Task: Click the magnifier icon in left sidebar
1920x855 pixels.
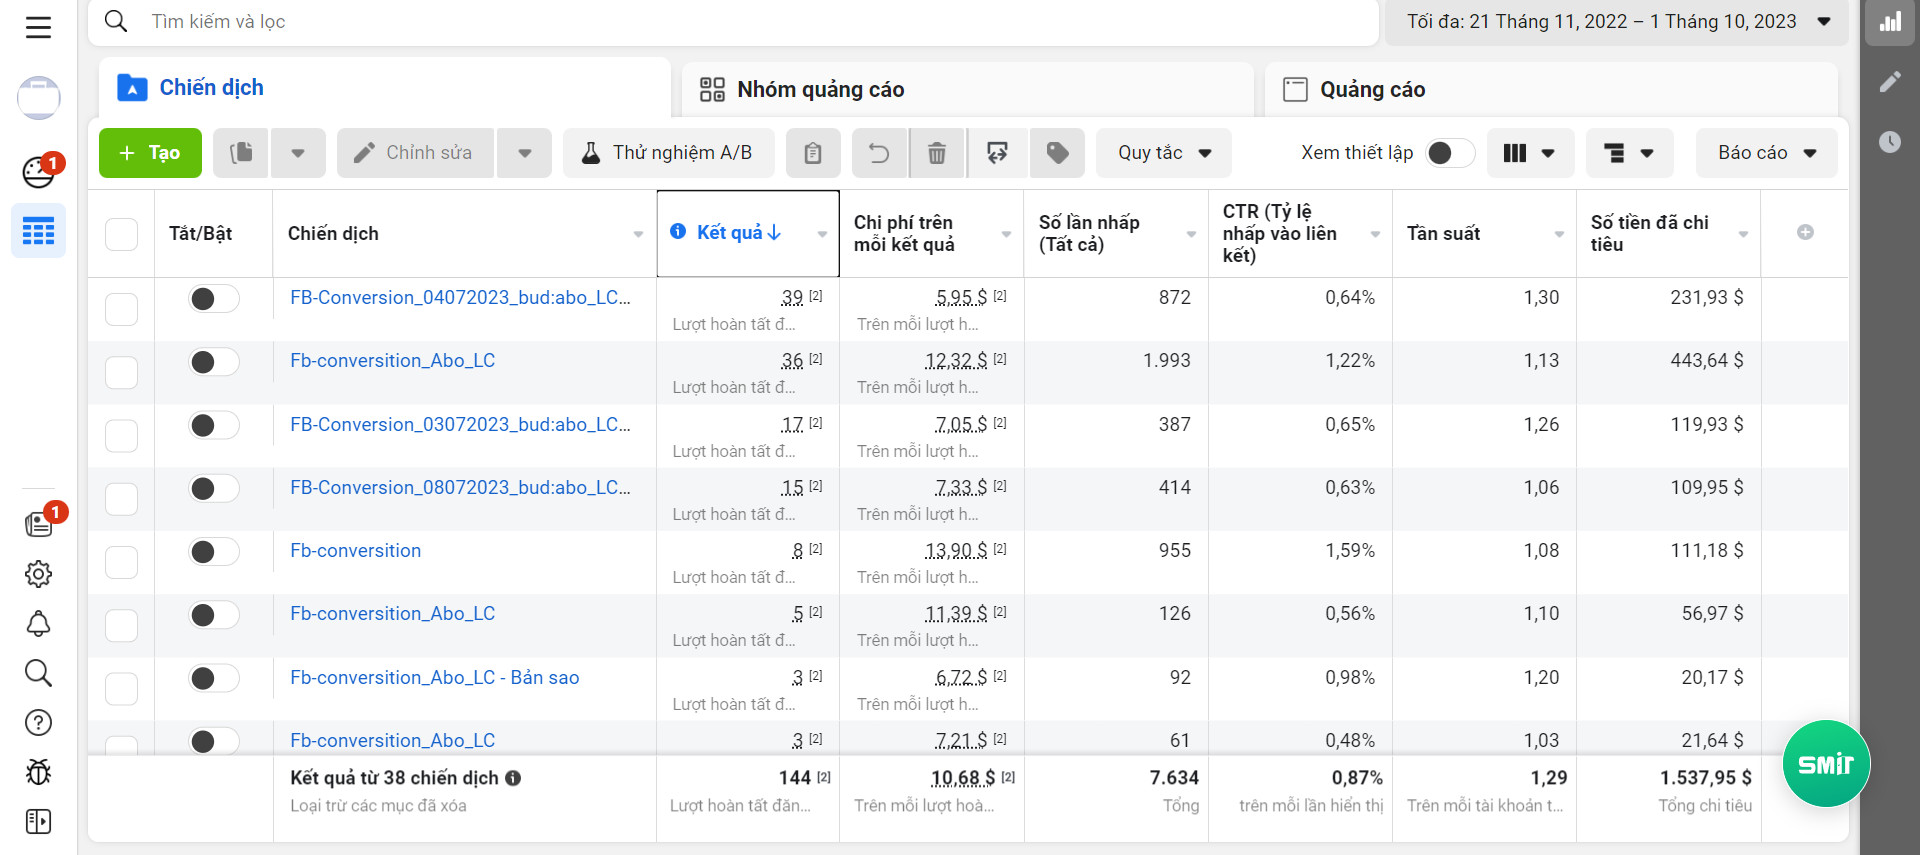Action: 38,673
